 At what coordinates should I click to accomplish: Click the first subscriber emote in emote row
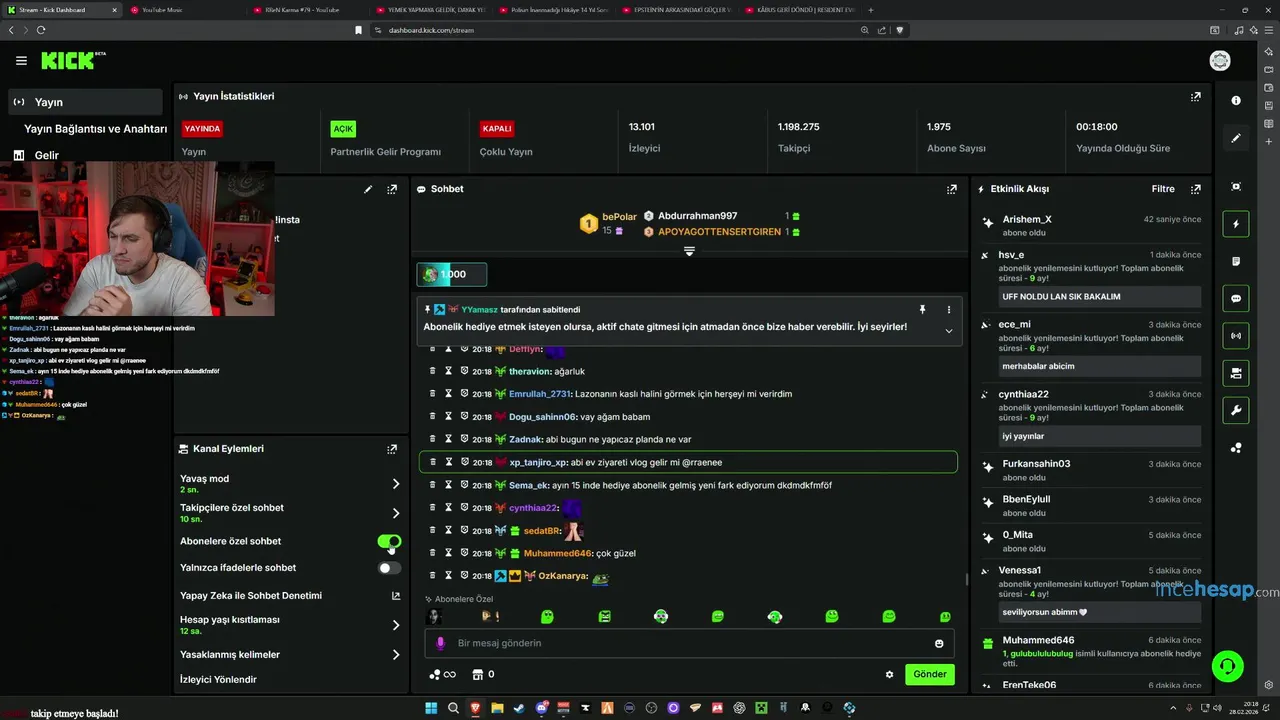click(x=434, y=617)
